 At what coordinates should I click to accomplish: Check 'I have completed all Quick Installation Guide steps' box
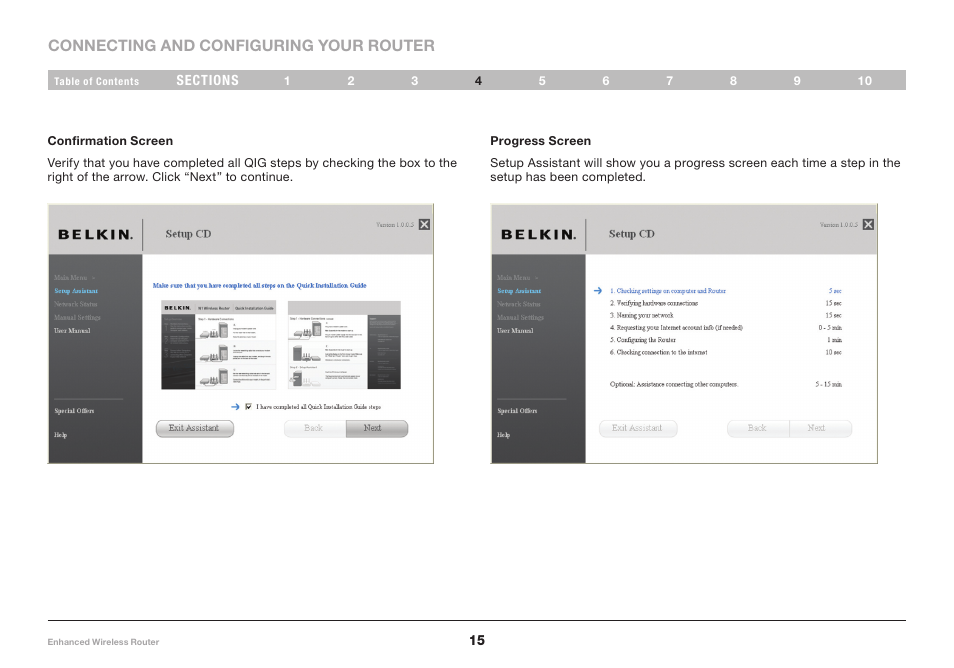coord(248,406)
